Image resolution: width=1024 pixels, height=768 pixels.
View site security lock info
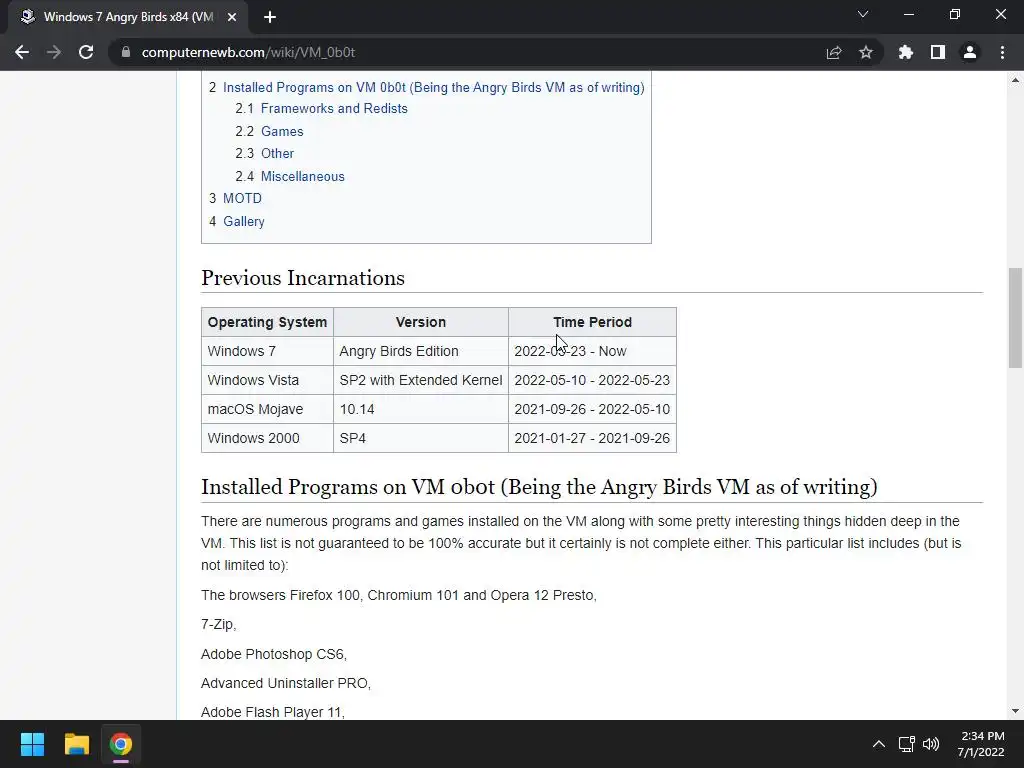(126, 52)
